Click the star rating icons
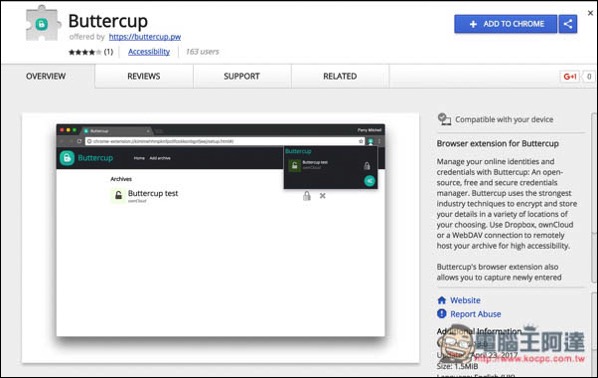598x378 pixels. coord(85,52)
